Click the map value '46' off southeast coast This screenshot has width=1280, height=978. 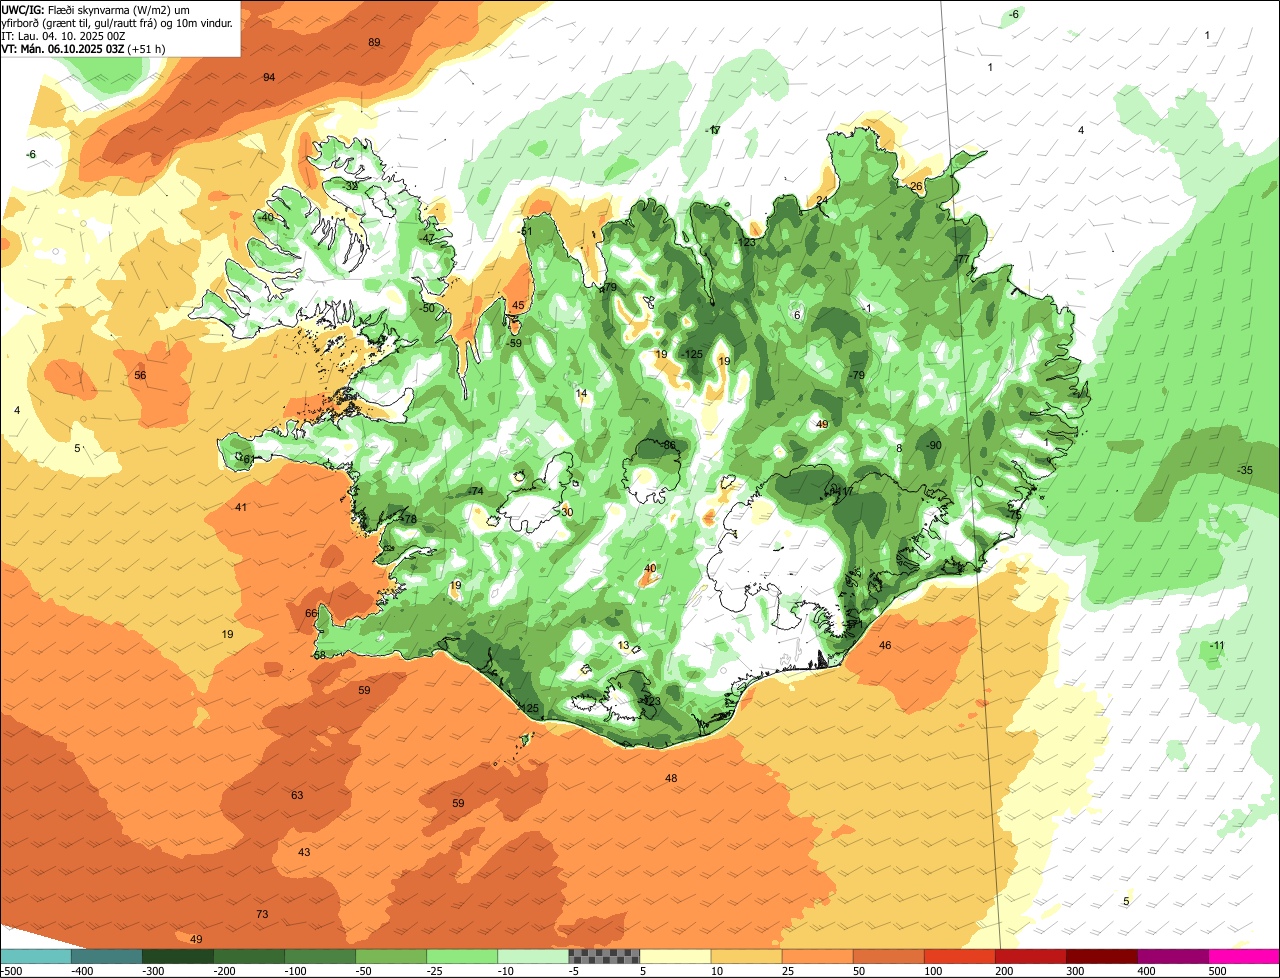(x=885, y=645)
